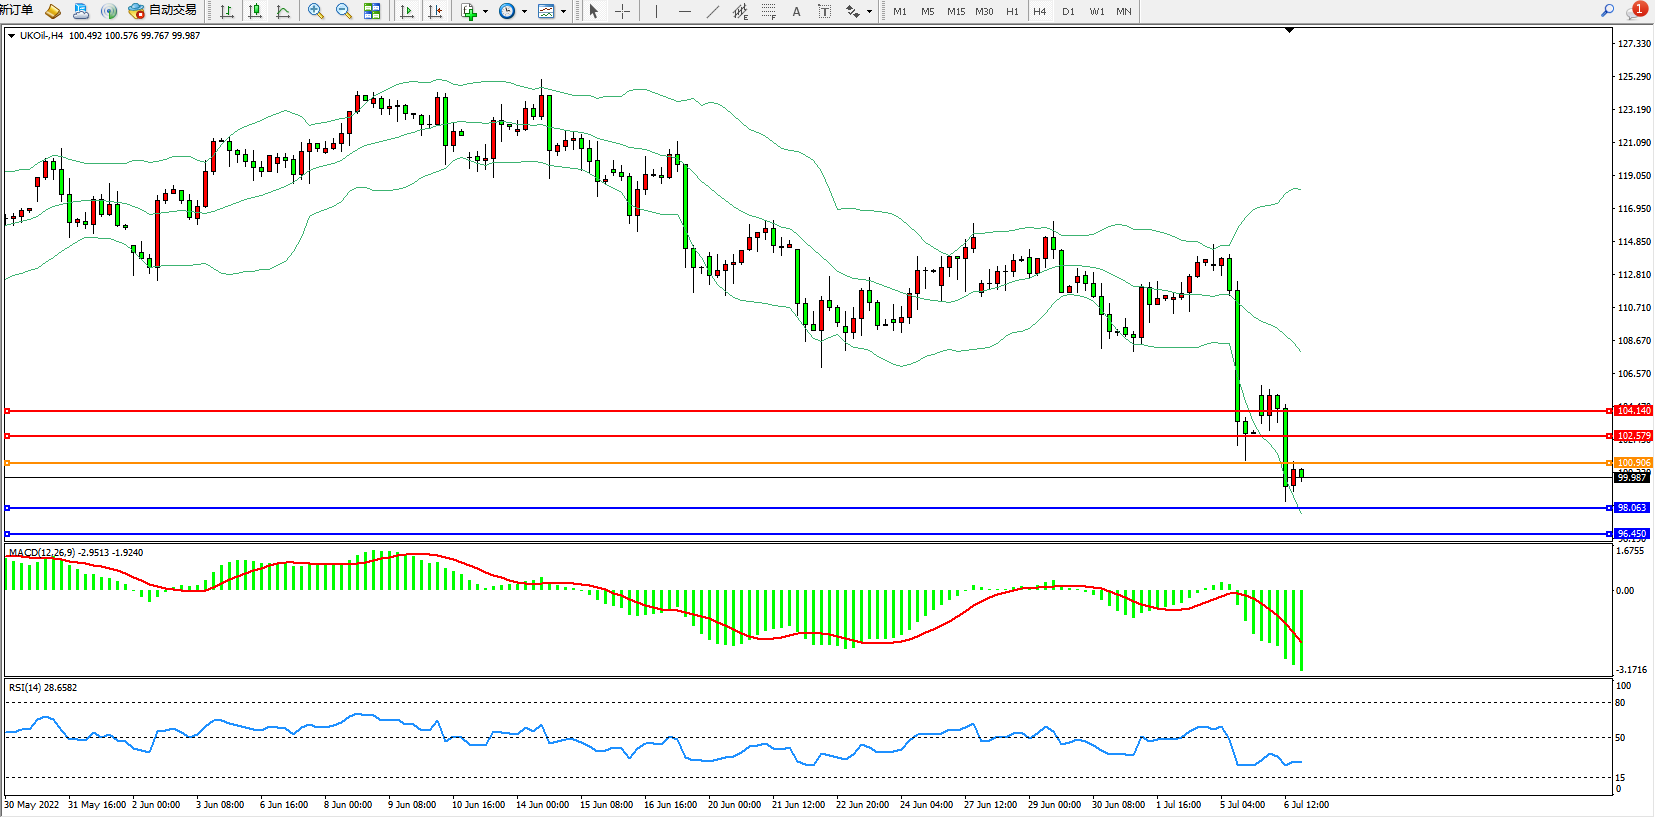Open the notifications chat bubble with badge
1655x818 pixels.
(1636, 10)
